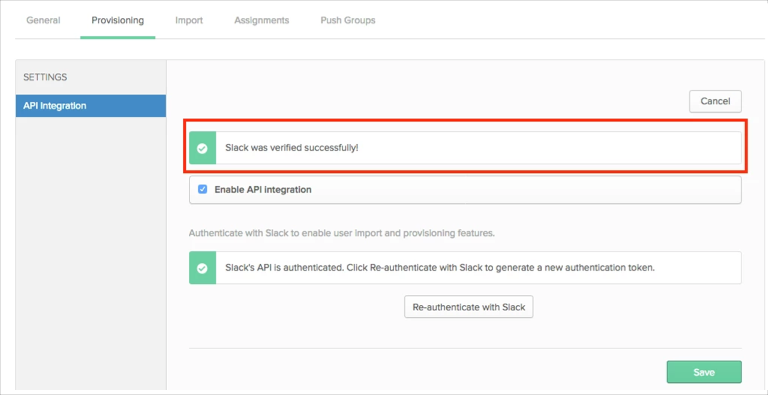Go to the Assignments tab
Screen dimensions: 768x395
pyautogui.click(x=262, y=21)
